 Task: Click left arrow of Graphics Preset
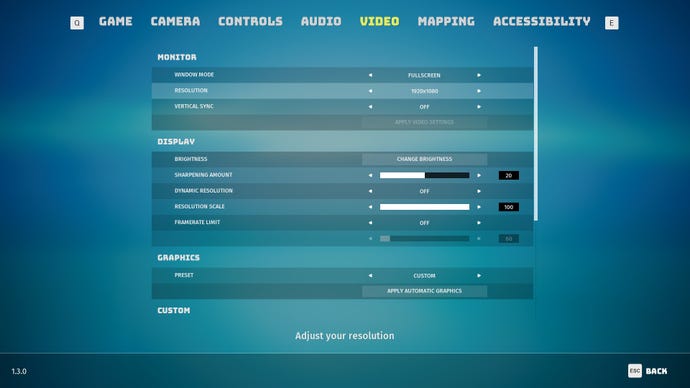[370, 276]
